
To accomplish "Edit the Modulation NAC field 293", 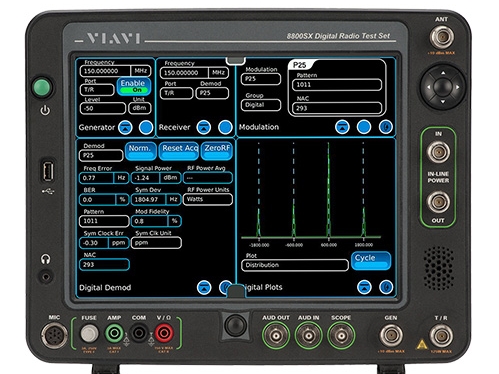I will pos(337,108).
